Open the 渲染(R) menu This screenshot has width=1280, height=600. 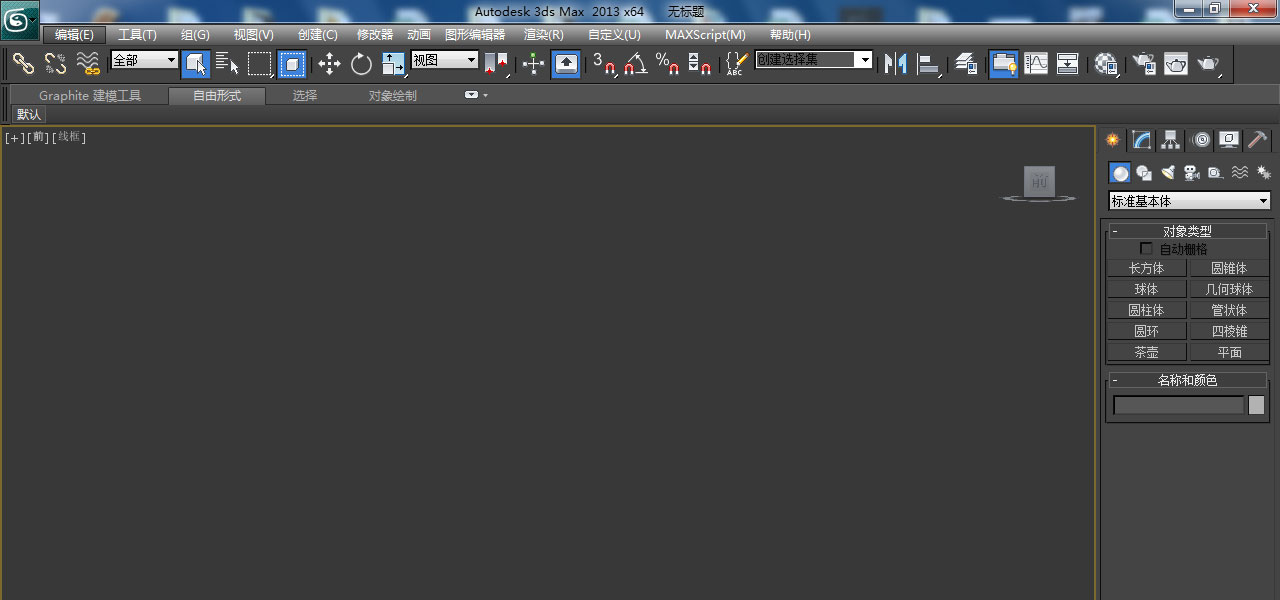[x=544, y=34]
